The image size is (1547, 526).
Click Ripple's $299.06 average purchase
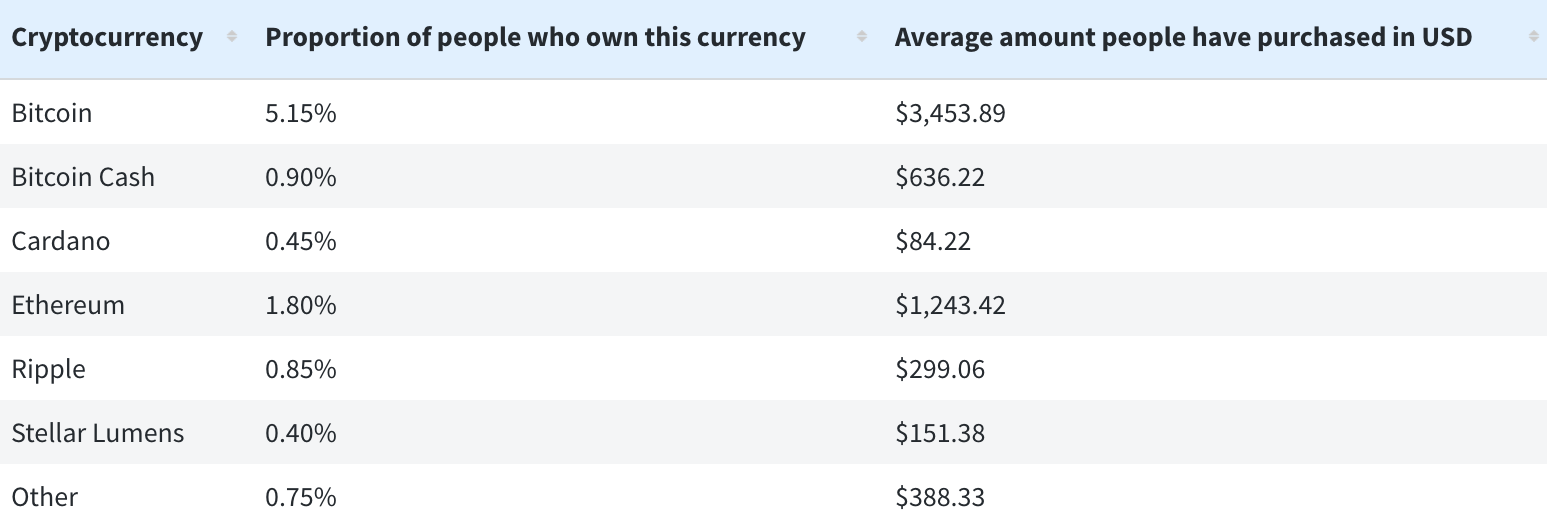tap(940, 369)
